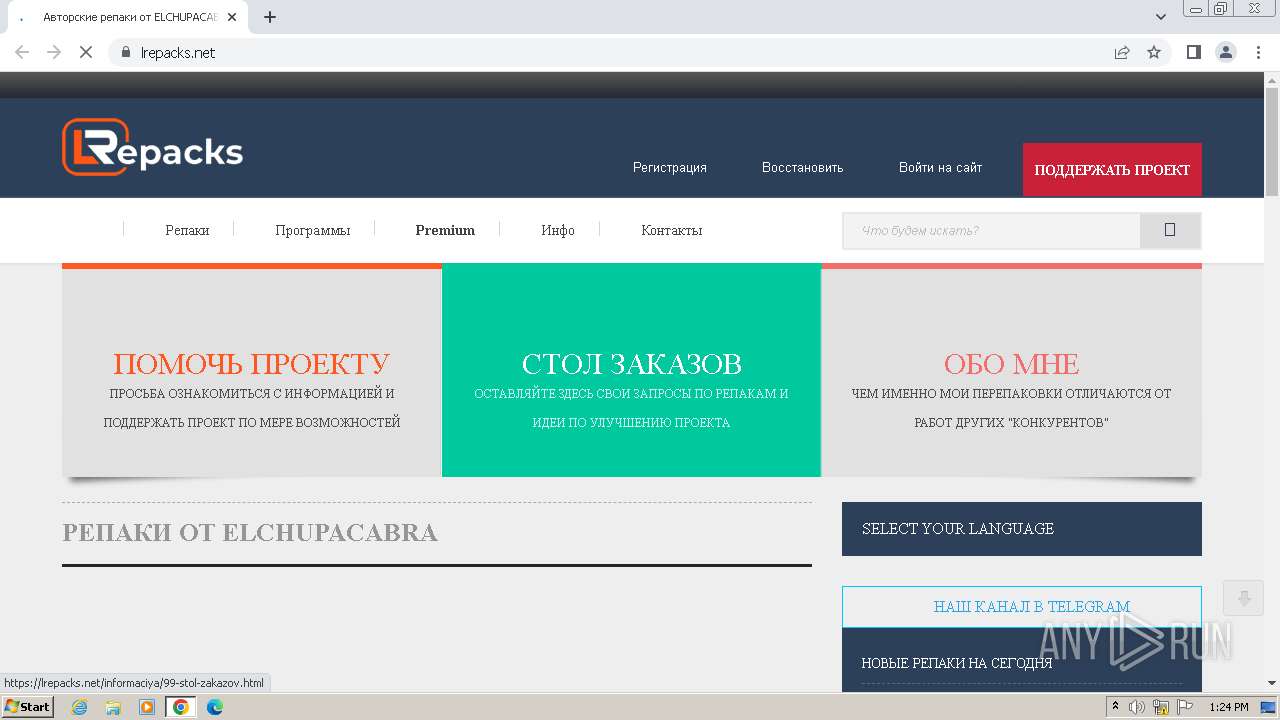The height and width of the screenshot is (720, 1280).
Task: Open the Инфо menu item
Action: click(558, 230)
